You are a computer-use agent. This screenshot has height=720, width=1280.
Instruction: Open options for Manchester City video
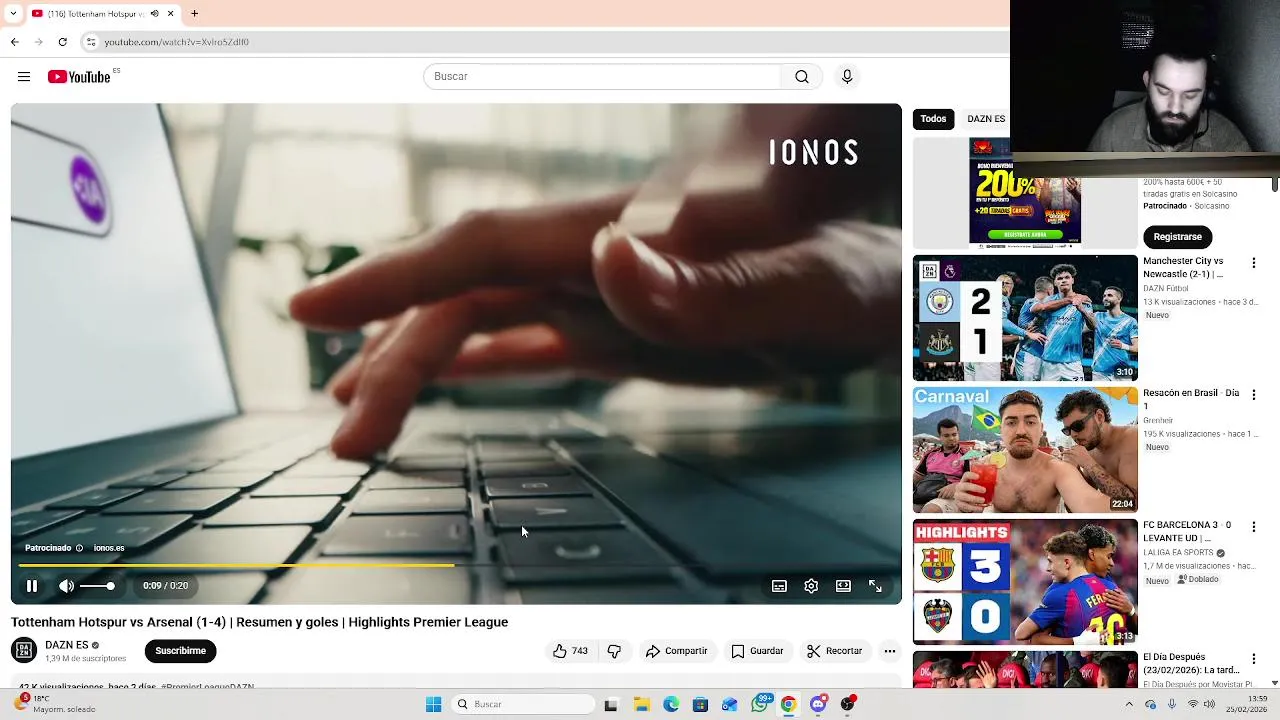(x=1254, y=263)
